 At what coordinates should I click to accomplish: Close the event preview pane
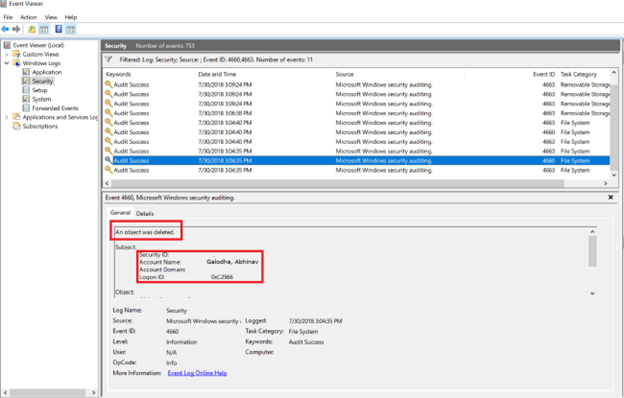point(610,197)
